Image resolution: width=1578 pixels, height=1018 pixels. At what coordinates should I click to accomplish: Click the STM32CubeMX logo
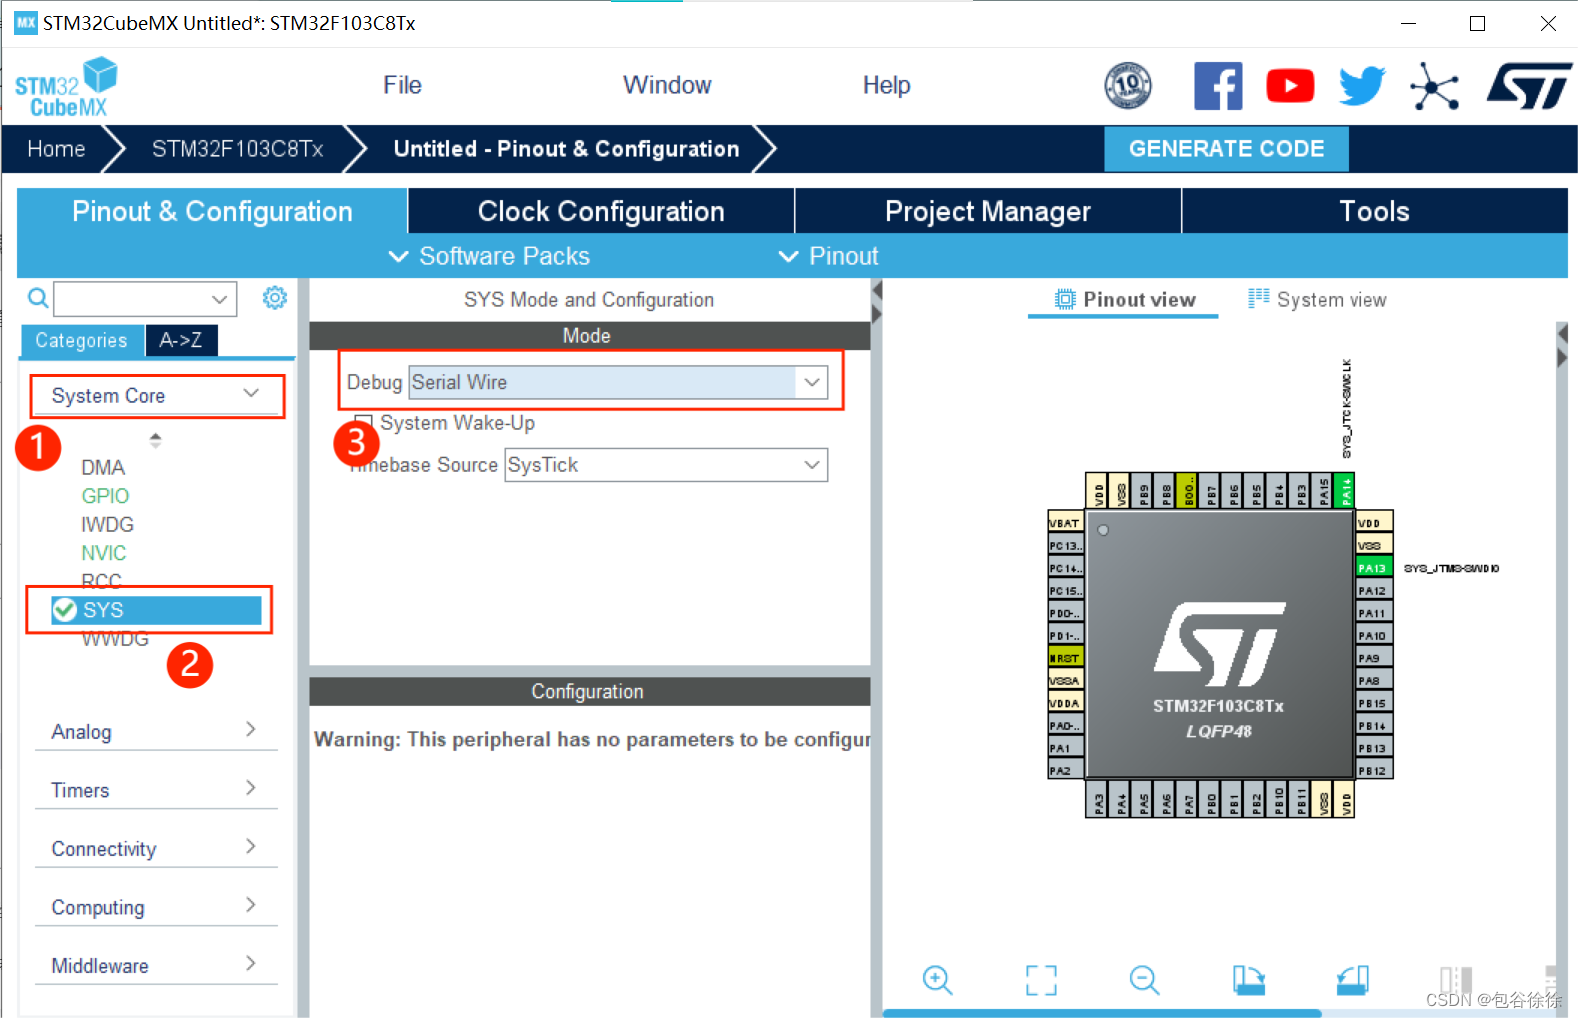66,88
